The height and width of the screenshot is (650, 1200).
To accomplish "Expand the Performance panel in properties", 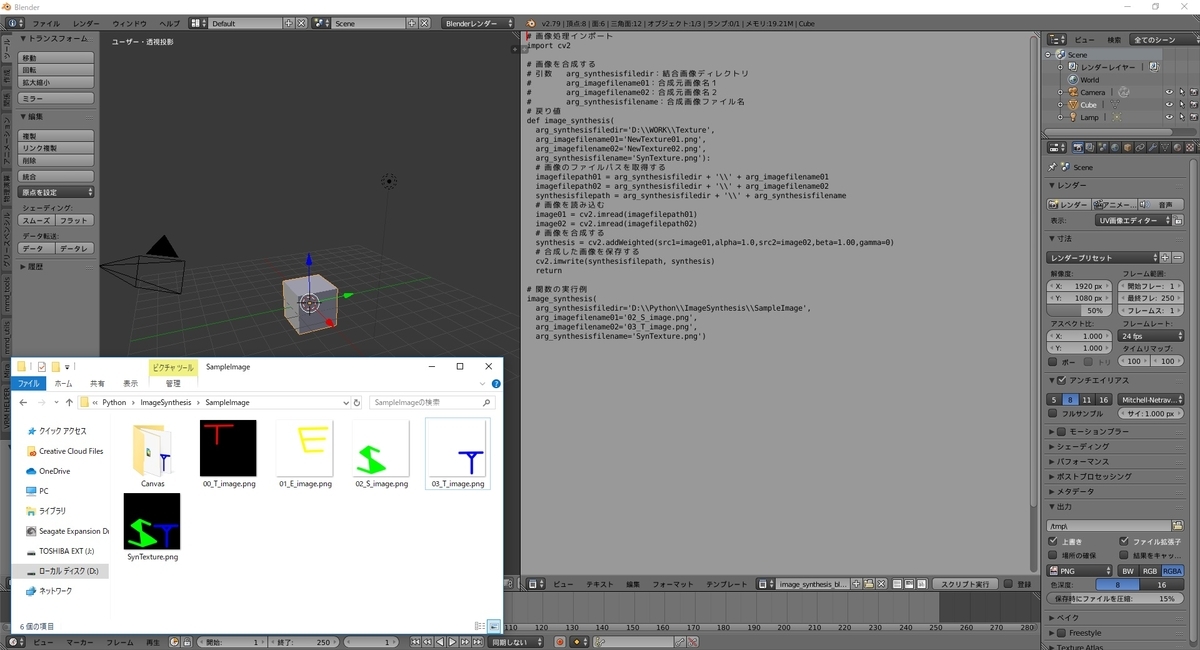I will [x=1083, y=462].
